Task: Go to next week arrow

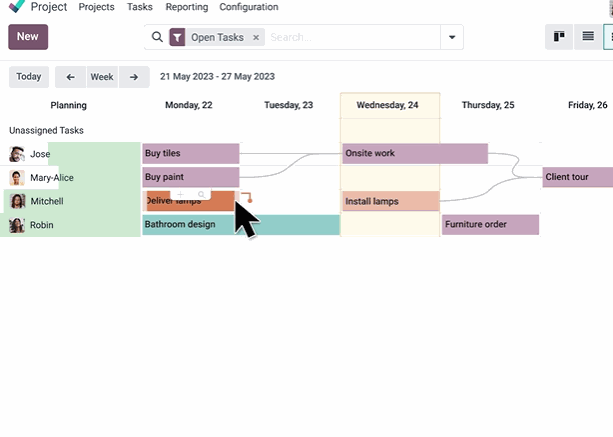Action: click(134, 77)
